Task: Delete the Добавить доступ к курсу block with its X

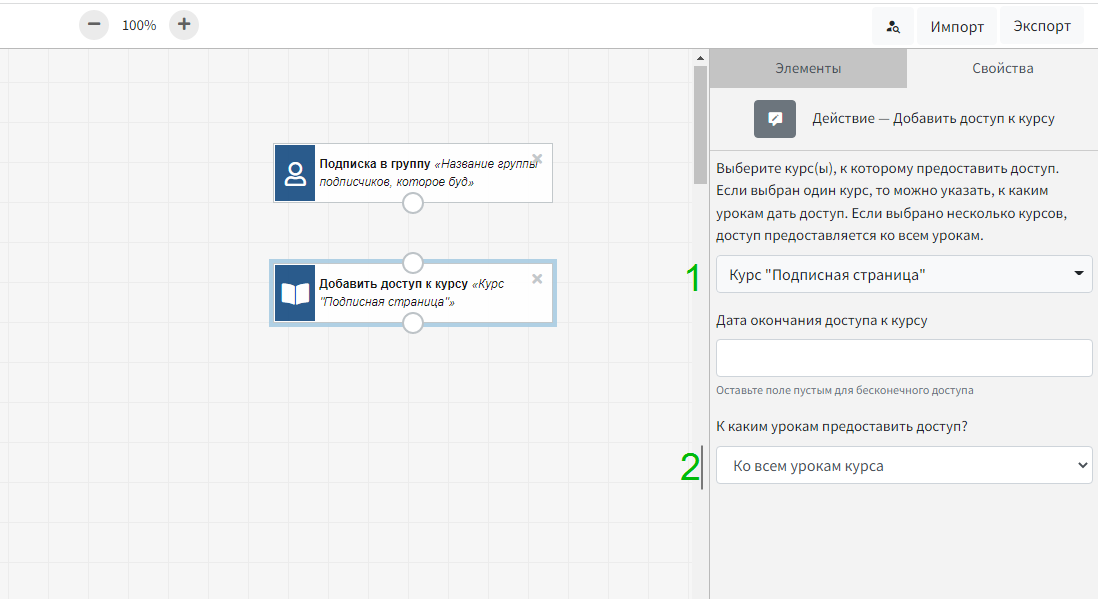Action: click(537, 279)
